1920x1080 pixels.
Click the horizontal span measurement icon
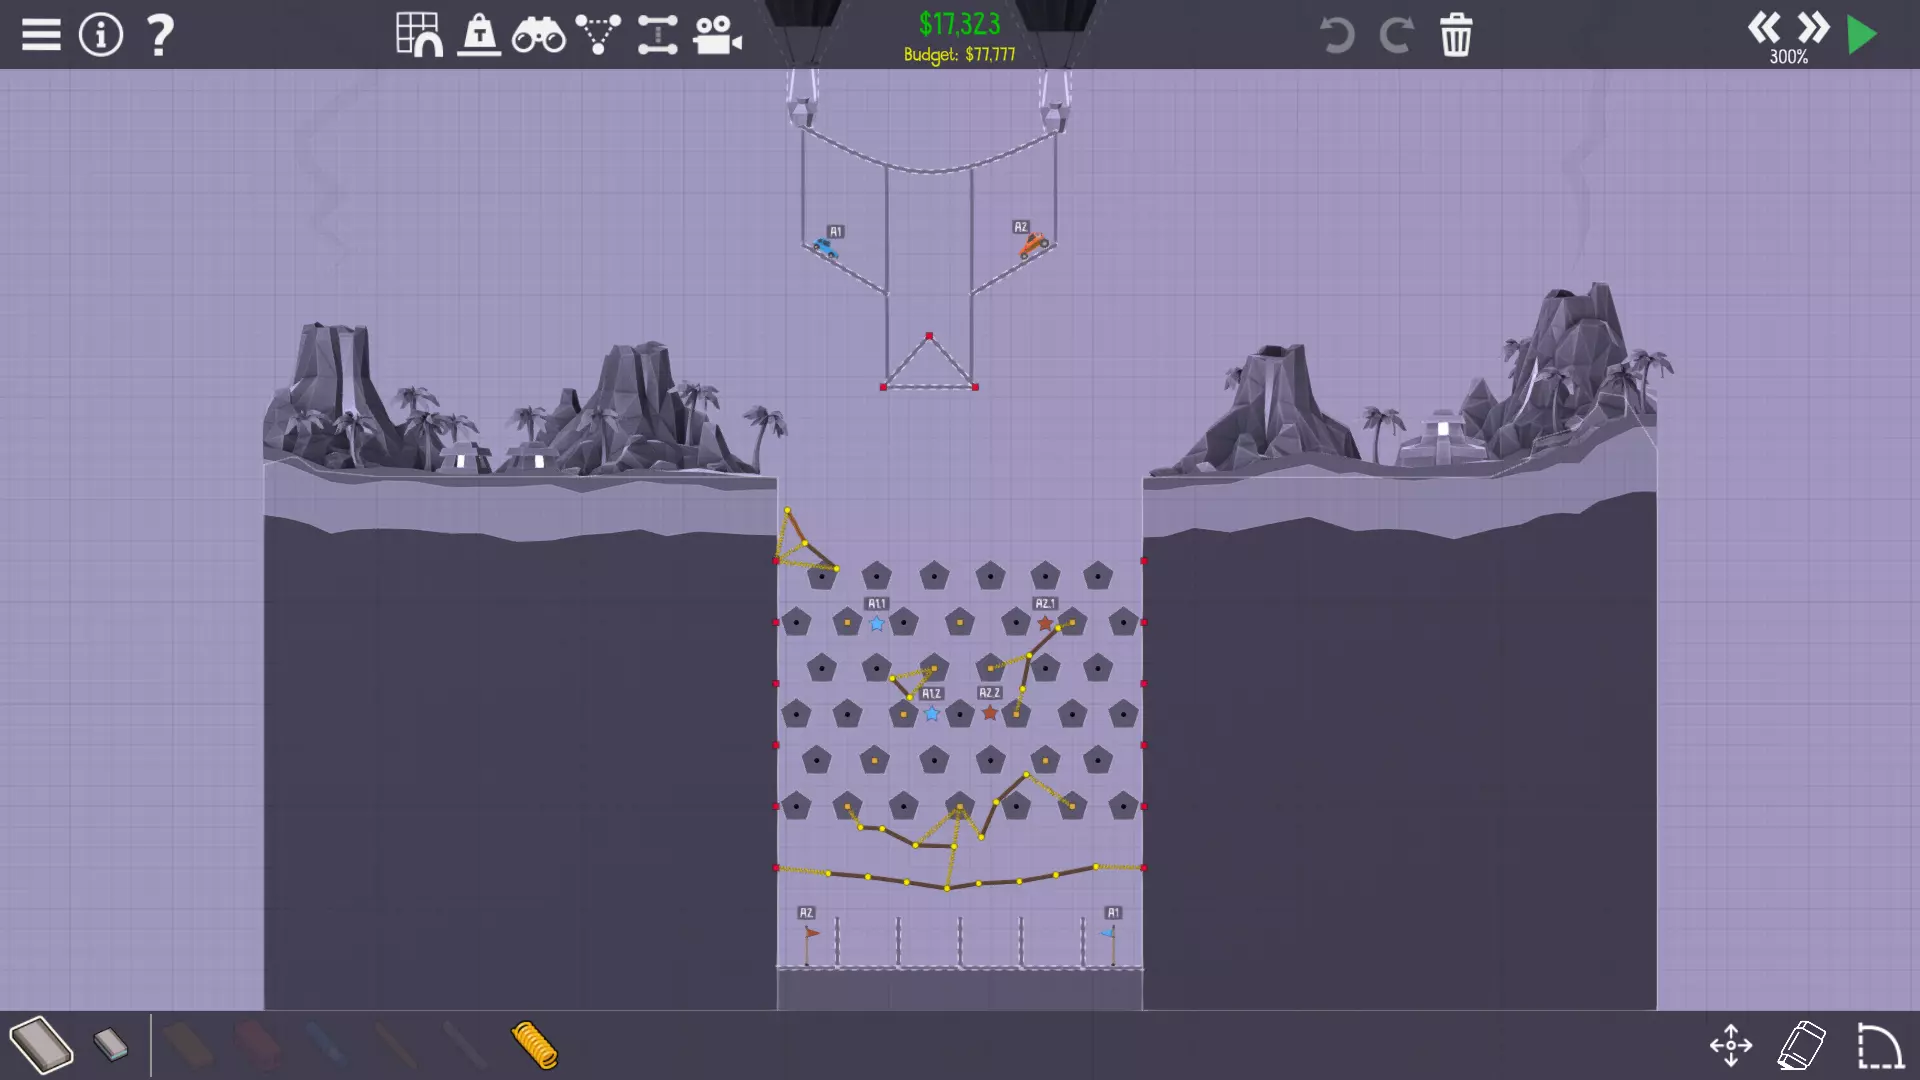click(657, 35)
